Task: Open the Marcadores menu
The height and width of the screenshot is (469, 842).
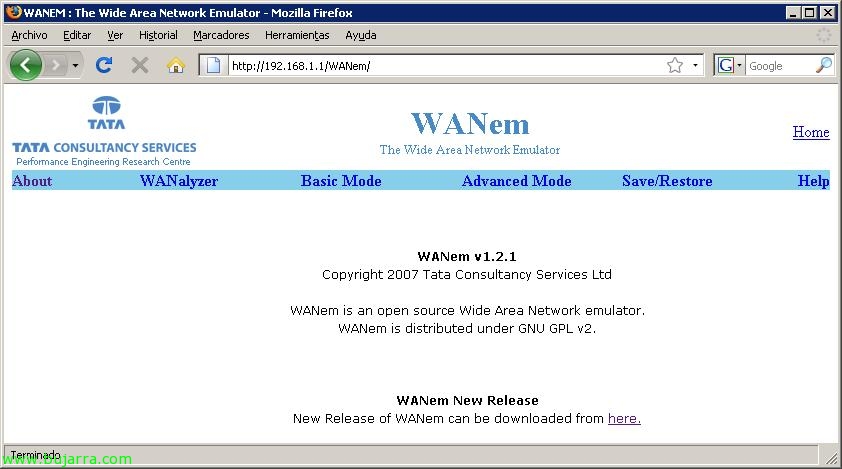Action: [221, 35]
